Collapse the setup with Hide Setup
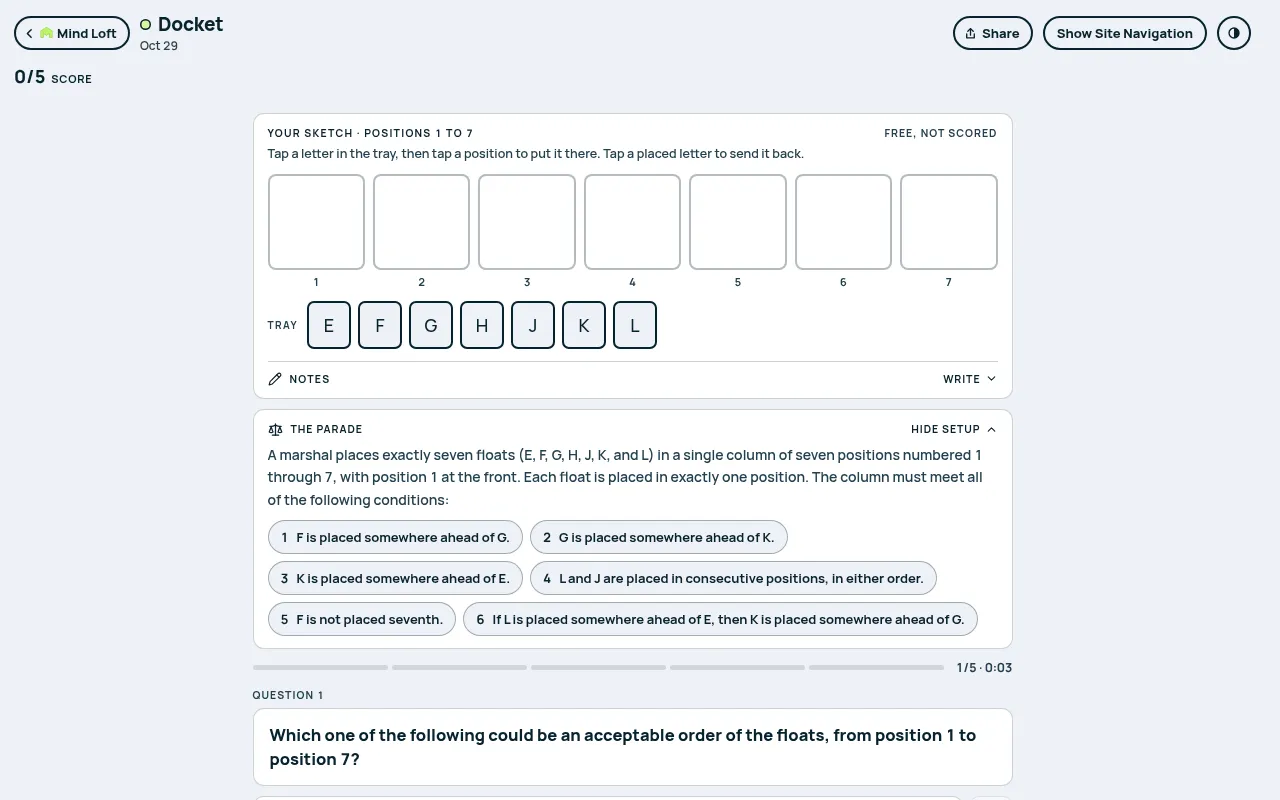The width and height of the screenshot is (1280, 800). 953,429
